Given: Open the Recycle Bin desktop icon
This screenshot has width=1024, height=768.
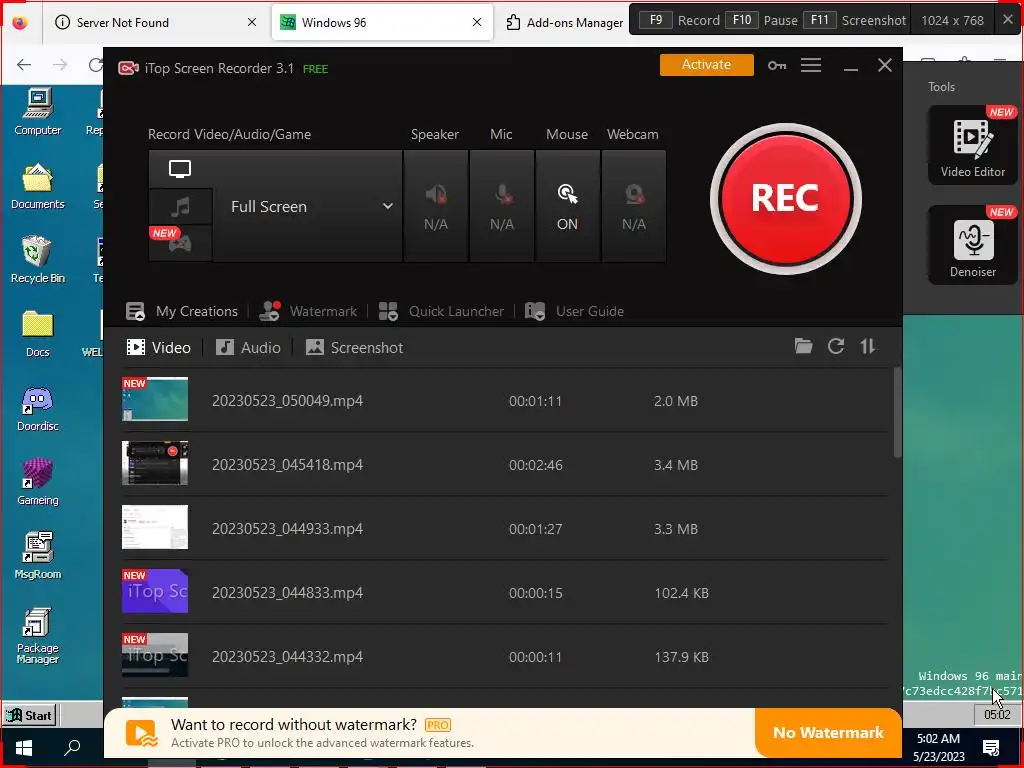Looking at the screenshot, I should (38, 260).
